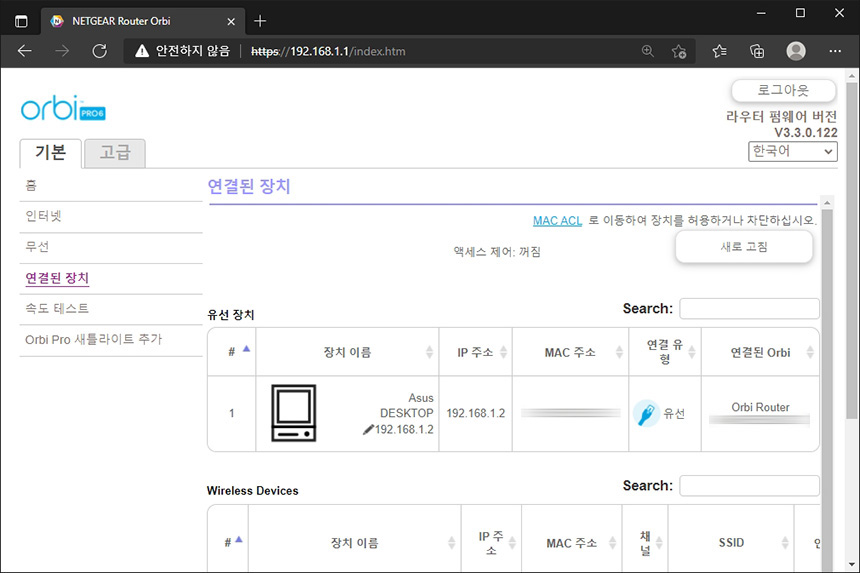Open the 한국어 language dropdown

point(793,151)
